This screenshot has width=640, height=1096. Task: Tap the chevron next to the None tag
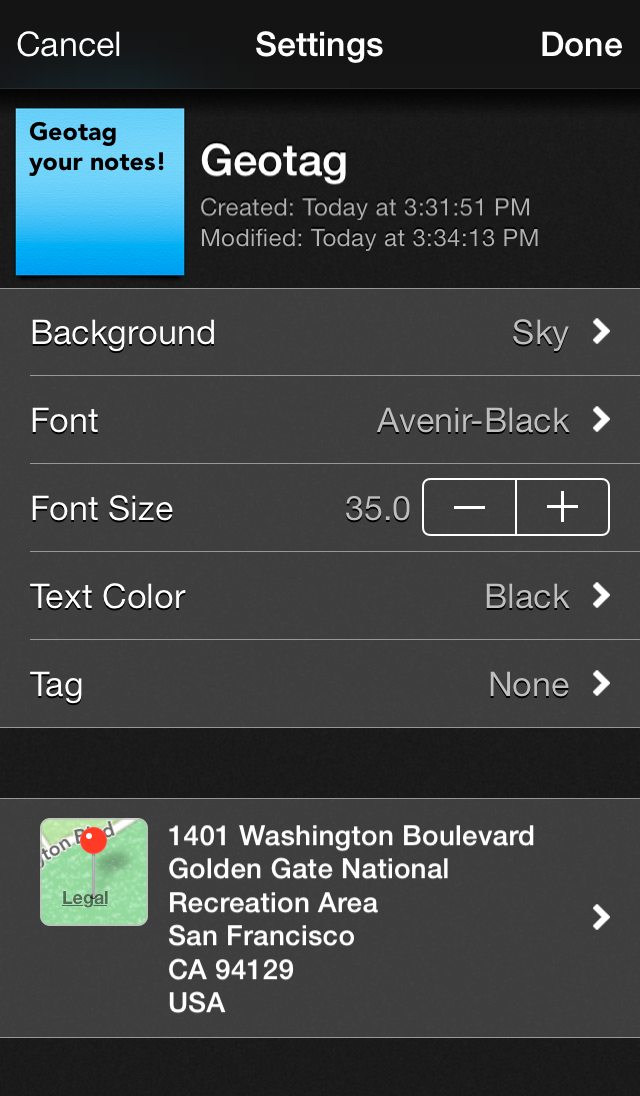[601, 684]
